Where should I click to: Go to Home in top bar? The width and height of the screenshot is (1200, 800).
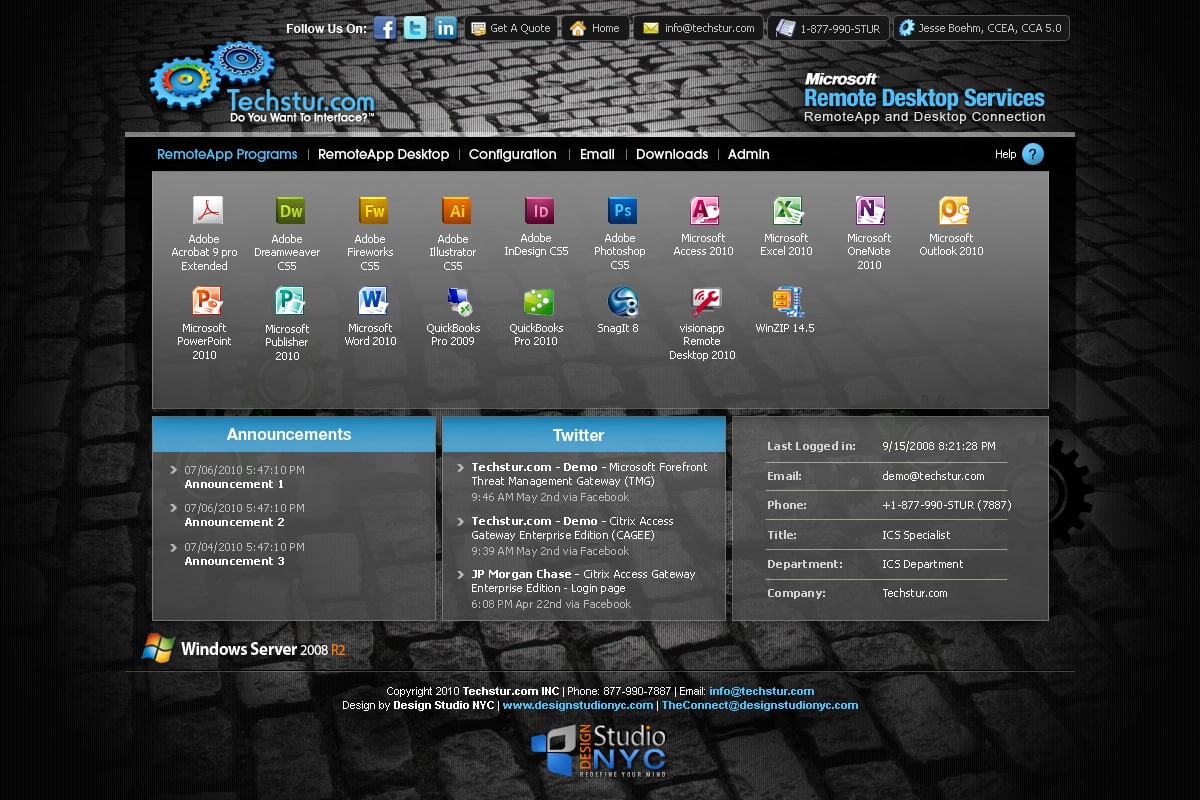click(x=596, y=28)
